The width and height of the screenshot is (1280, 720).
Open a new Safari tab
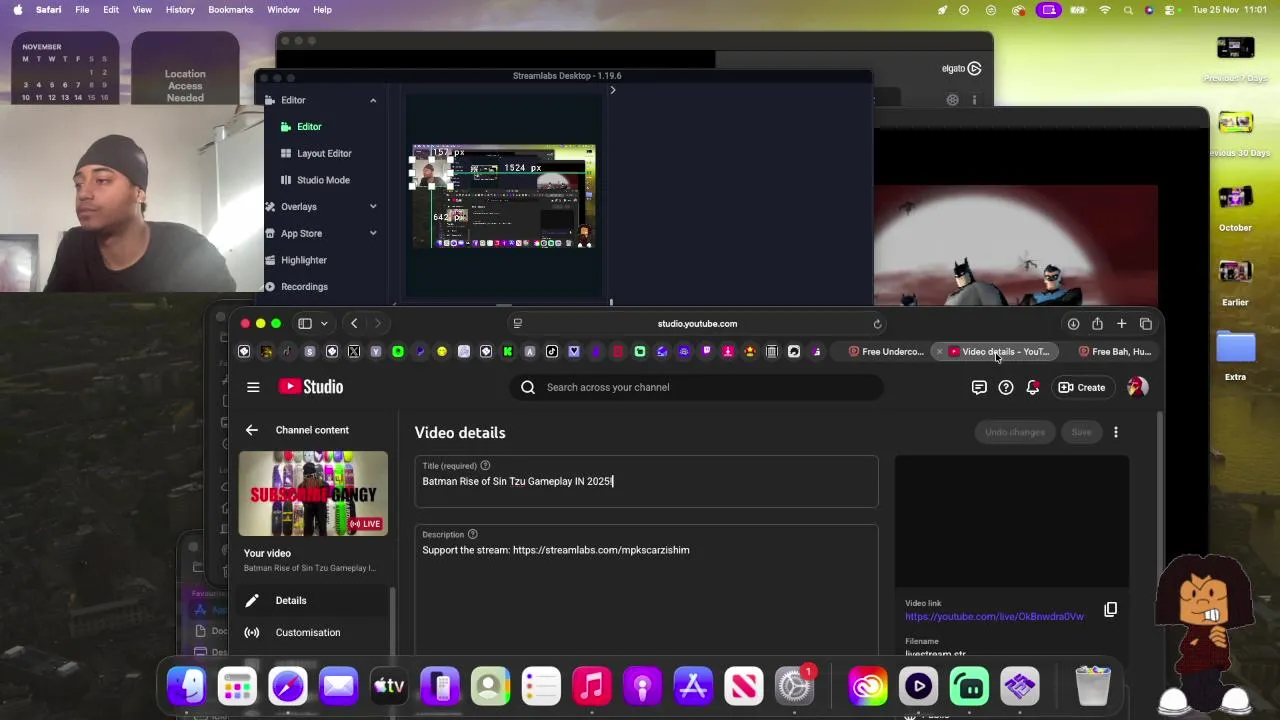1121,324
